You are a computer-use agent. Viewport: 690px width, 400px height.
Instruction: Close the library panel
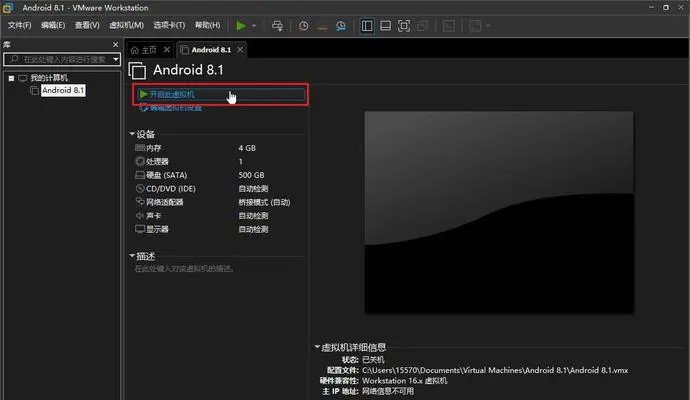point(115,44)
